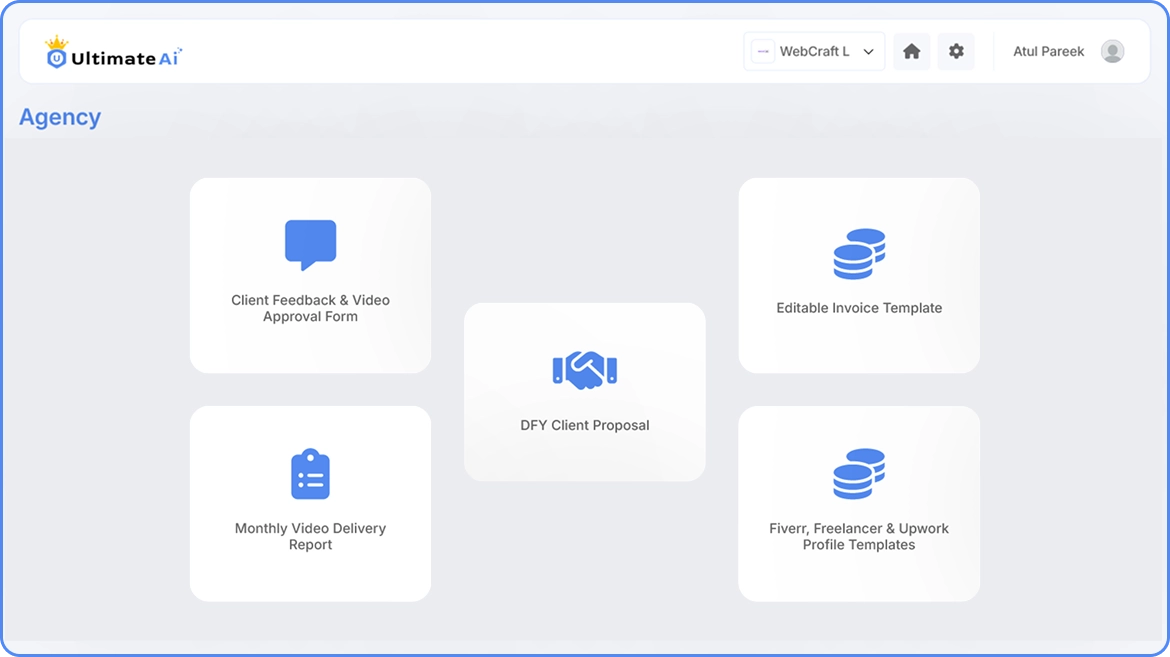Go to the home page via house icon
Viewport: 1170px width, 657px height.
point(911,51)
